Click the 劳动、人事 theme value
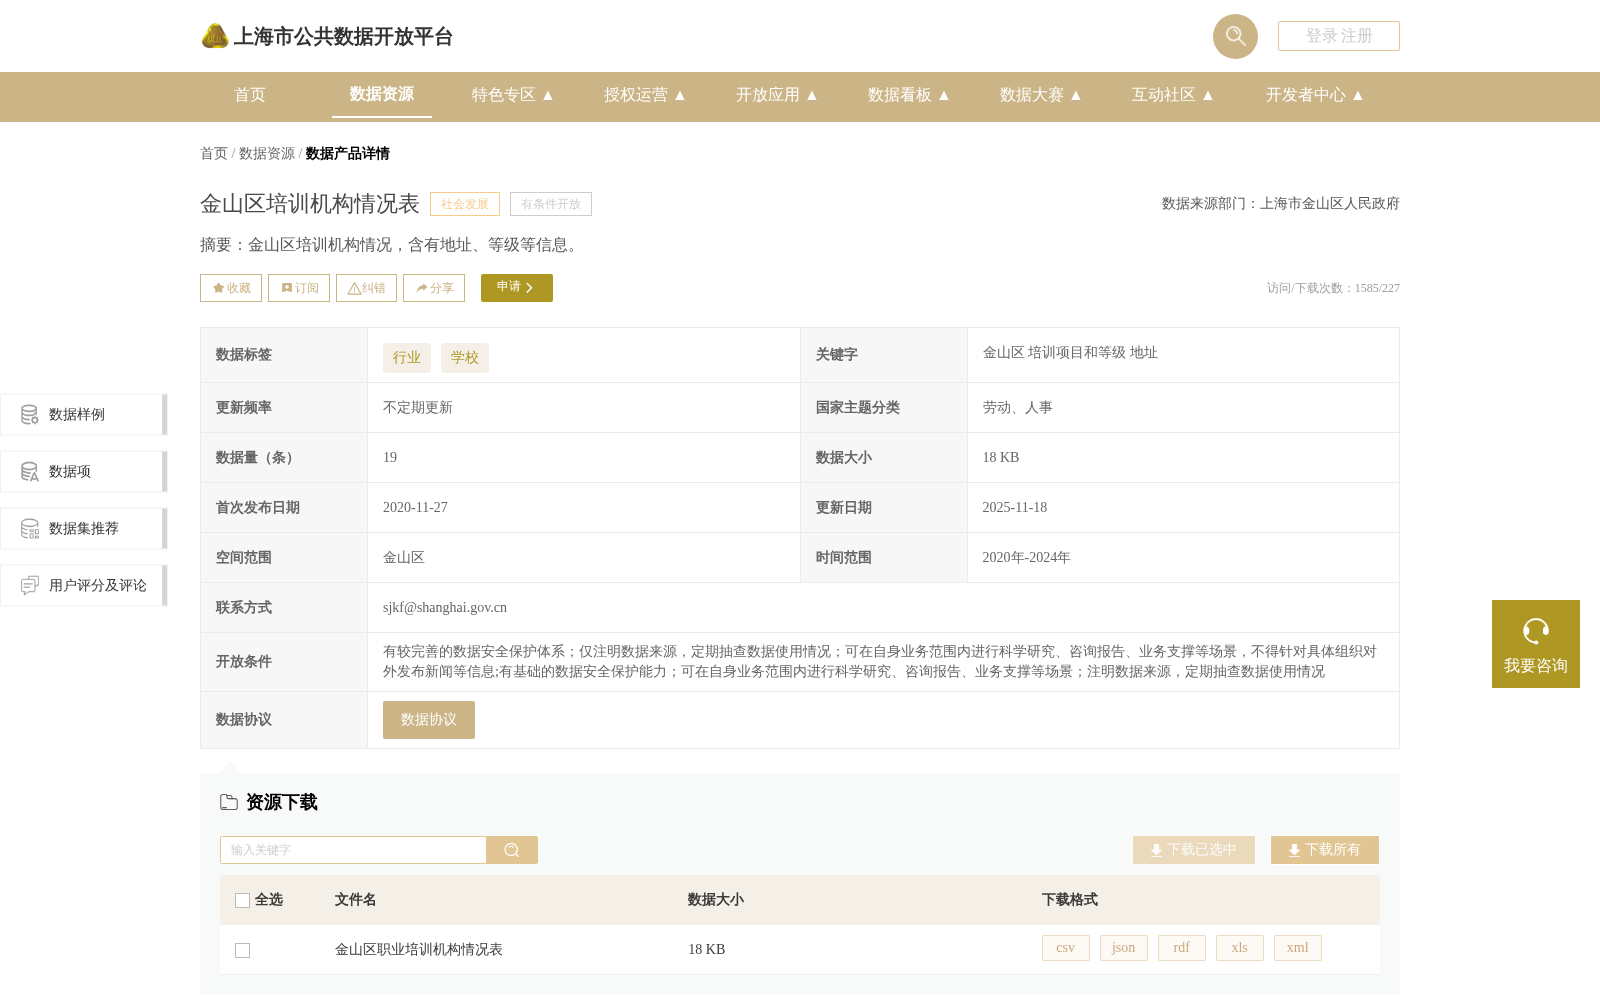 (1018, 408)
